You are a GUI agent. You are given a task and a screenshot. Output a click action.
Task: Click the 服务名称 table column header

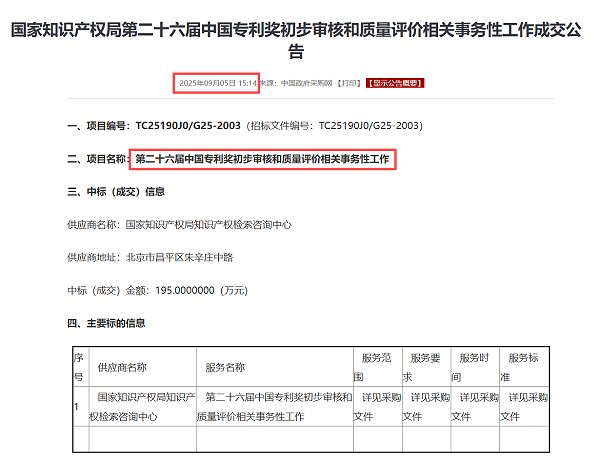(x=225, y=367)
